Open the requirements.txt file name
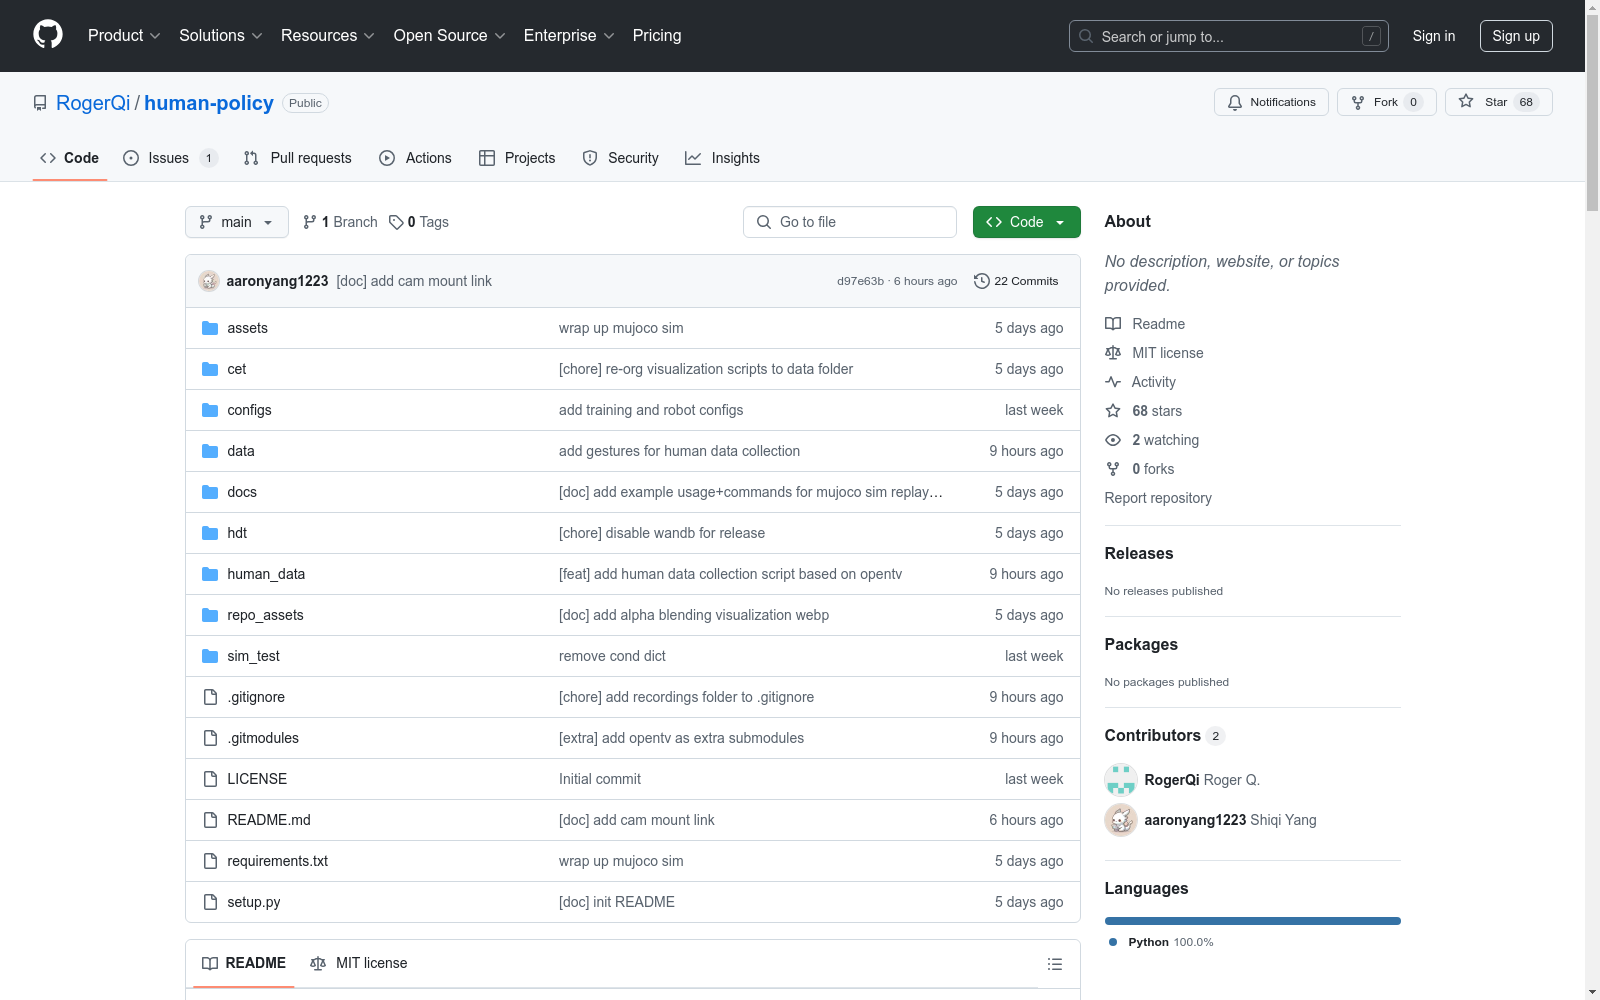The image size is (1600, 1000). [x=277, y=861]
